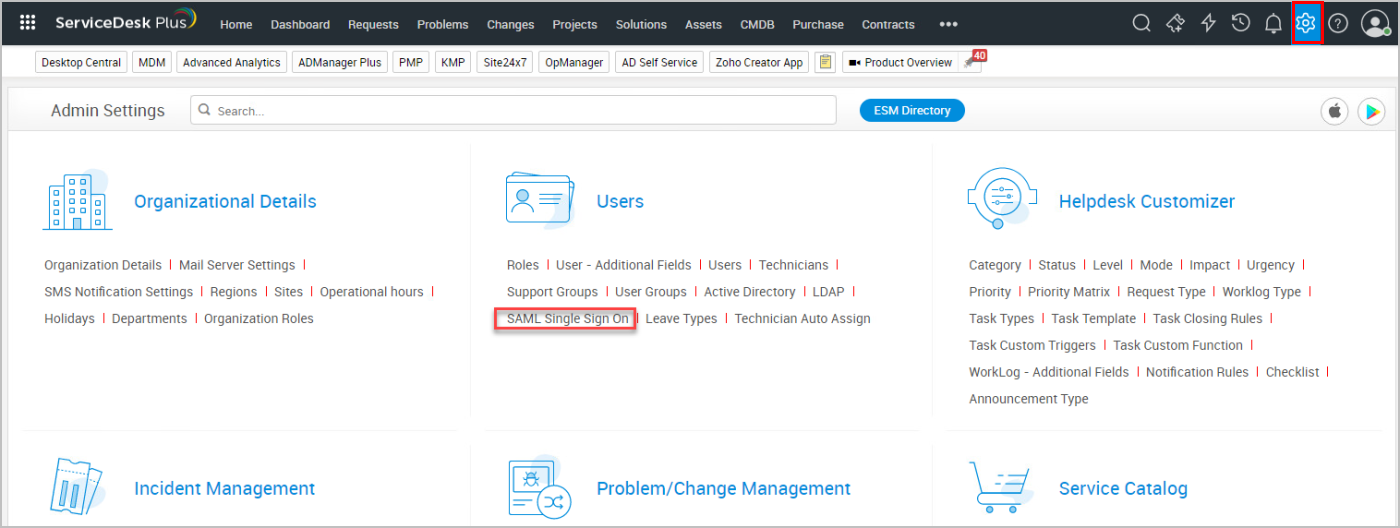Click the Service Catalog cart icon

click(x=1002, y=486)
